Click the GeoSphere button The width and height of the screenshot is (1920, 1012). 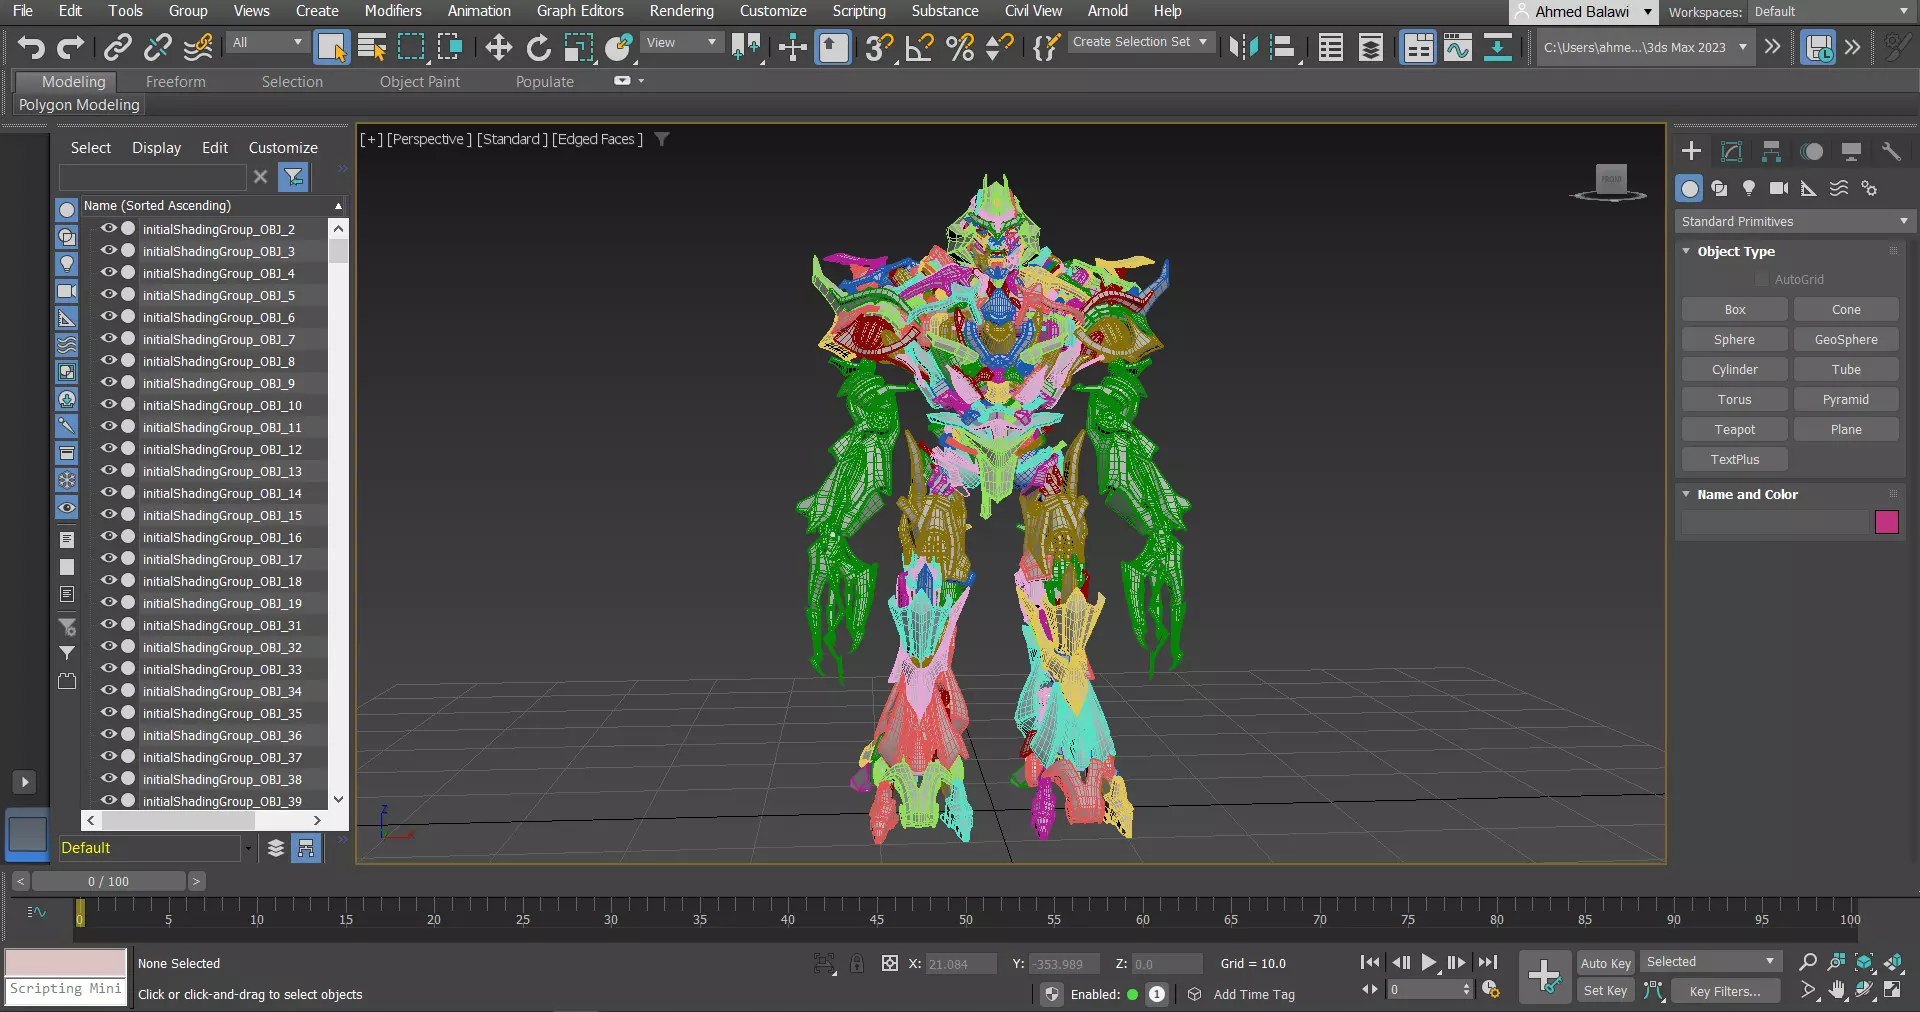(x=1846, y=339)
